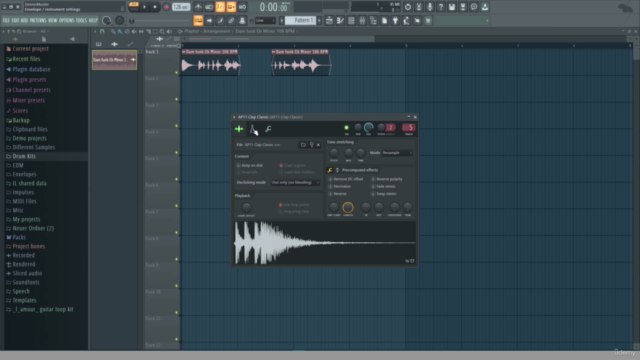Open the Channel rack from the toolbar
The width and height of the screenshot is (640, 360).
351,20
